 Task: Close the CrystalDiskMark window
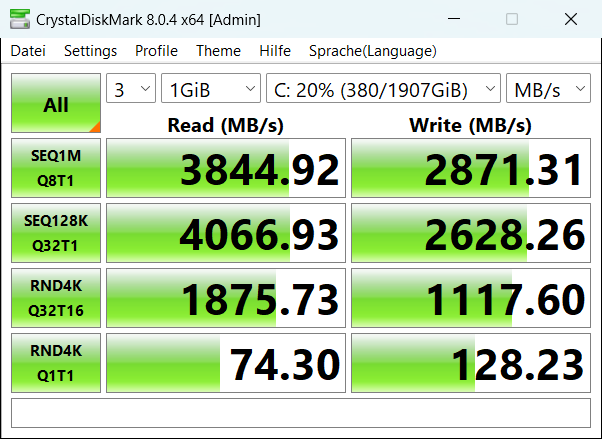coord(571,19)
